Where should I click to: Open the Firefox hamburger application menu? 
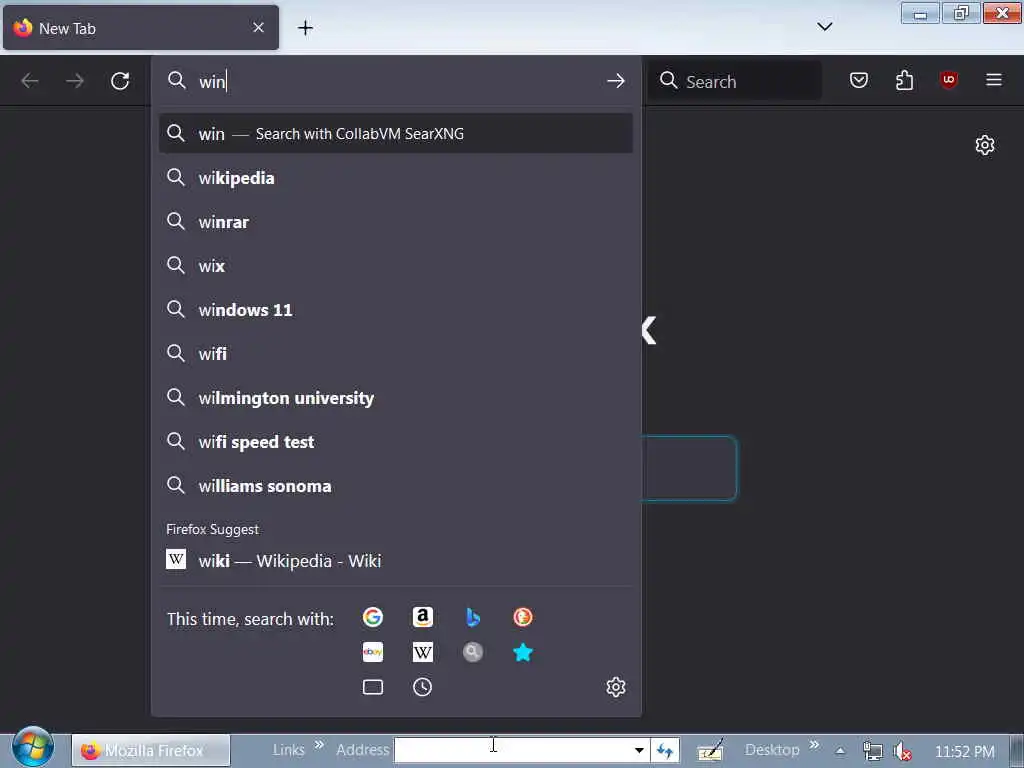pyautogui.click(x=994, y=80)
